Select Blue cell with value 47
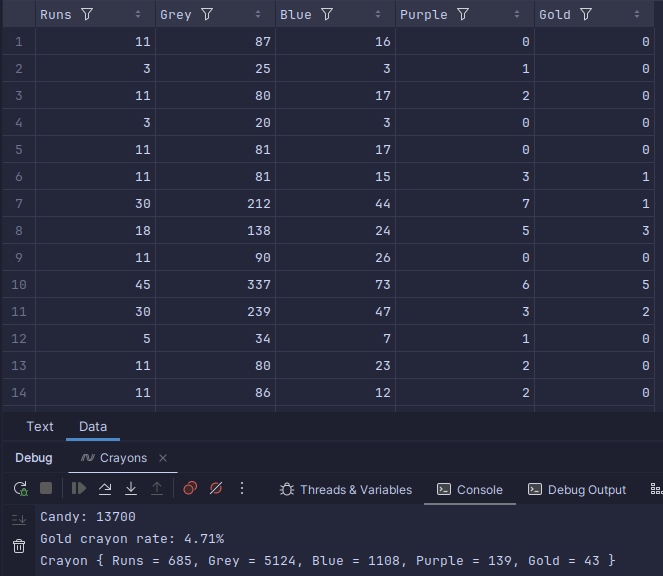 [x=336, y=312]
